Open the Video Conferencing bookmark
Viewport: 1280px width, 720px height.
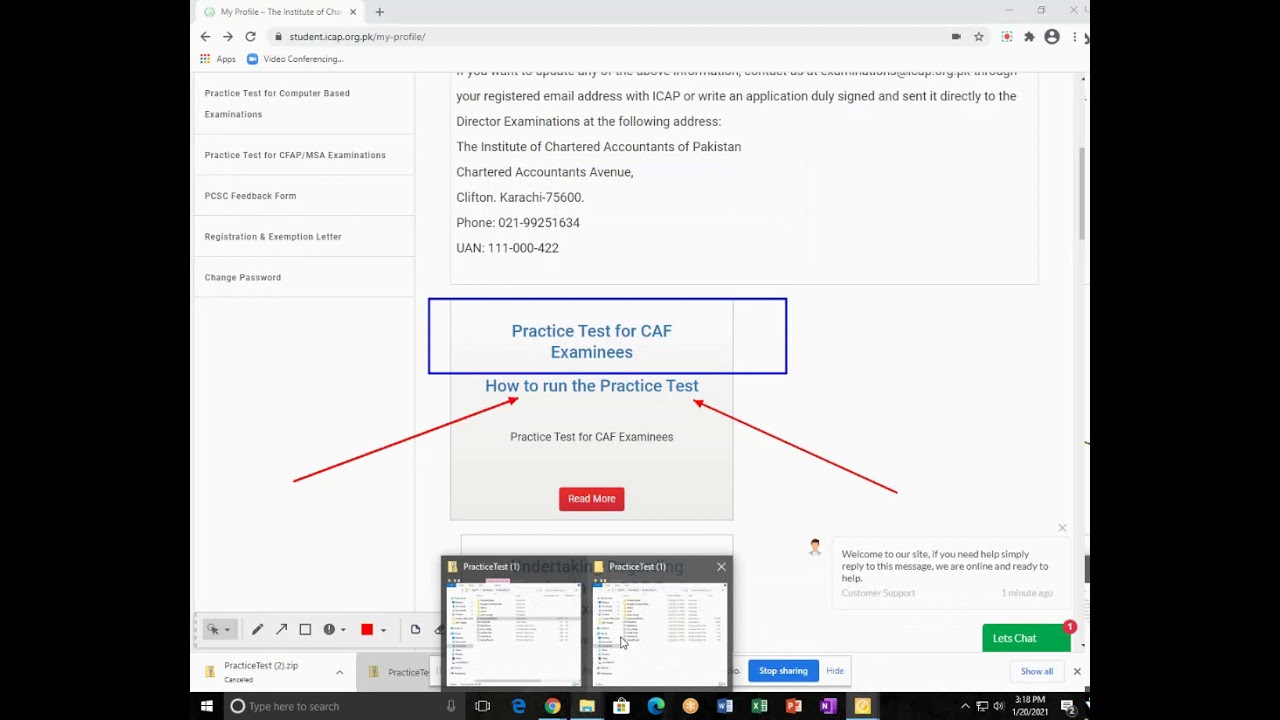tap(295, 59)
